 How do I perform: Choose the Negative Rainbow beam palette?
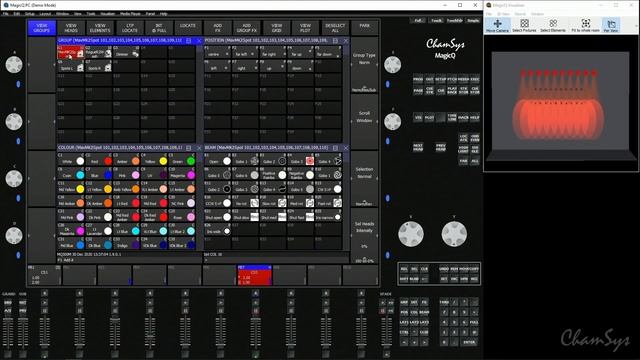[301, 174]
